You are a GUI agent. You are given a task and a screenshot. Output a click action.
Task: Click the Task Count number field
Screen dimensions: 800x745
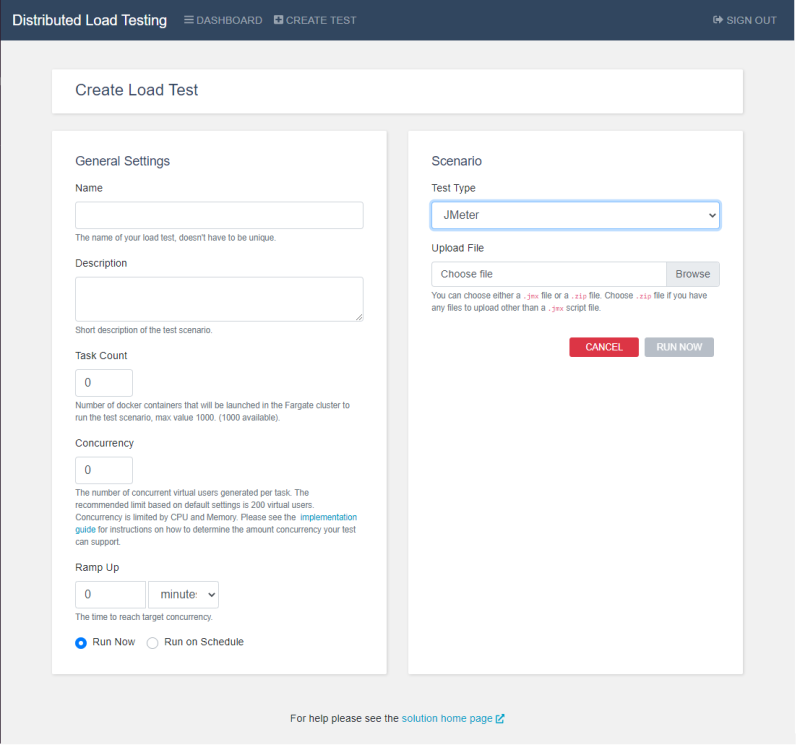(x=104, y=383)
